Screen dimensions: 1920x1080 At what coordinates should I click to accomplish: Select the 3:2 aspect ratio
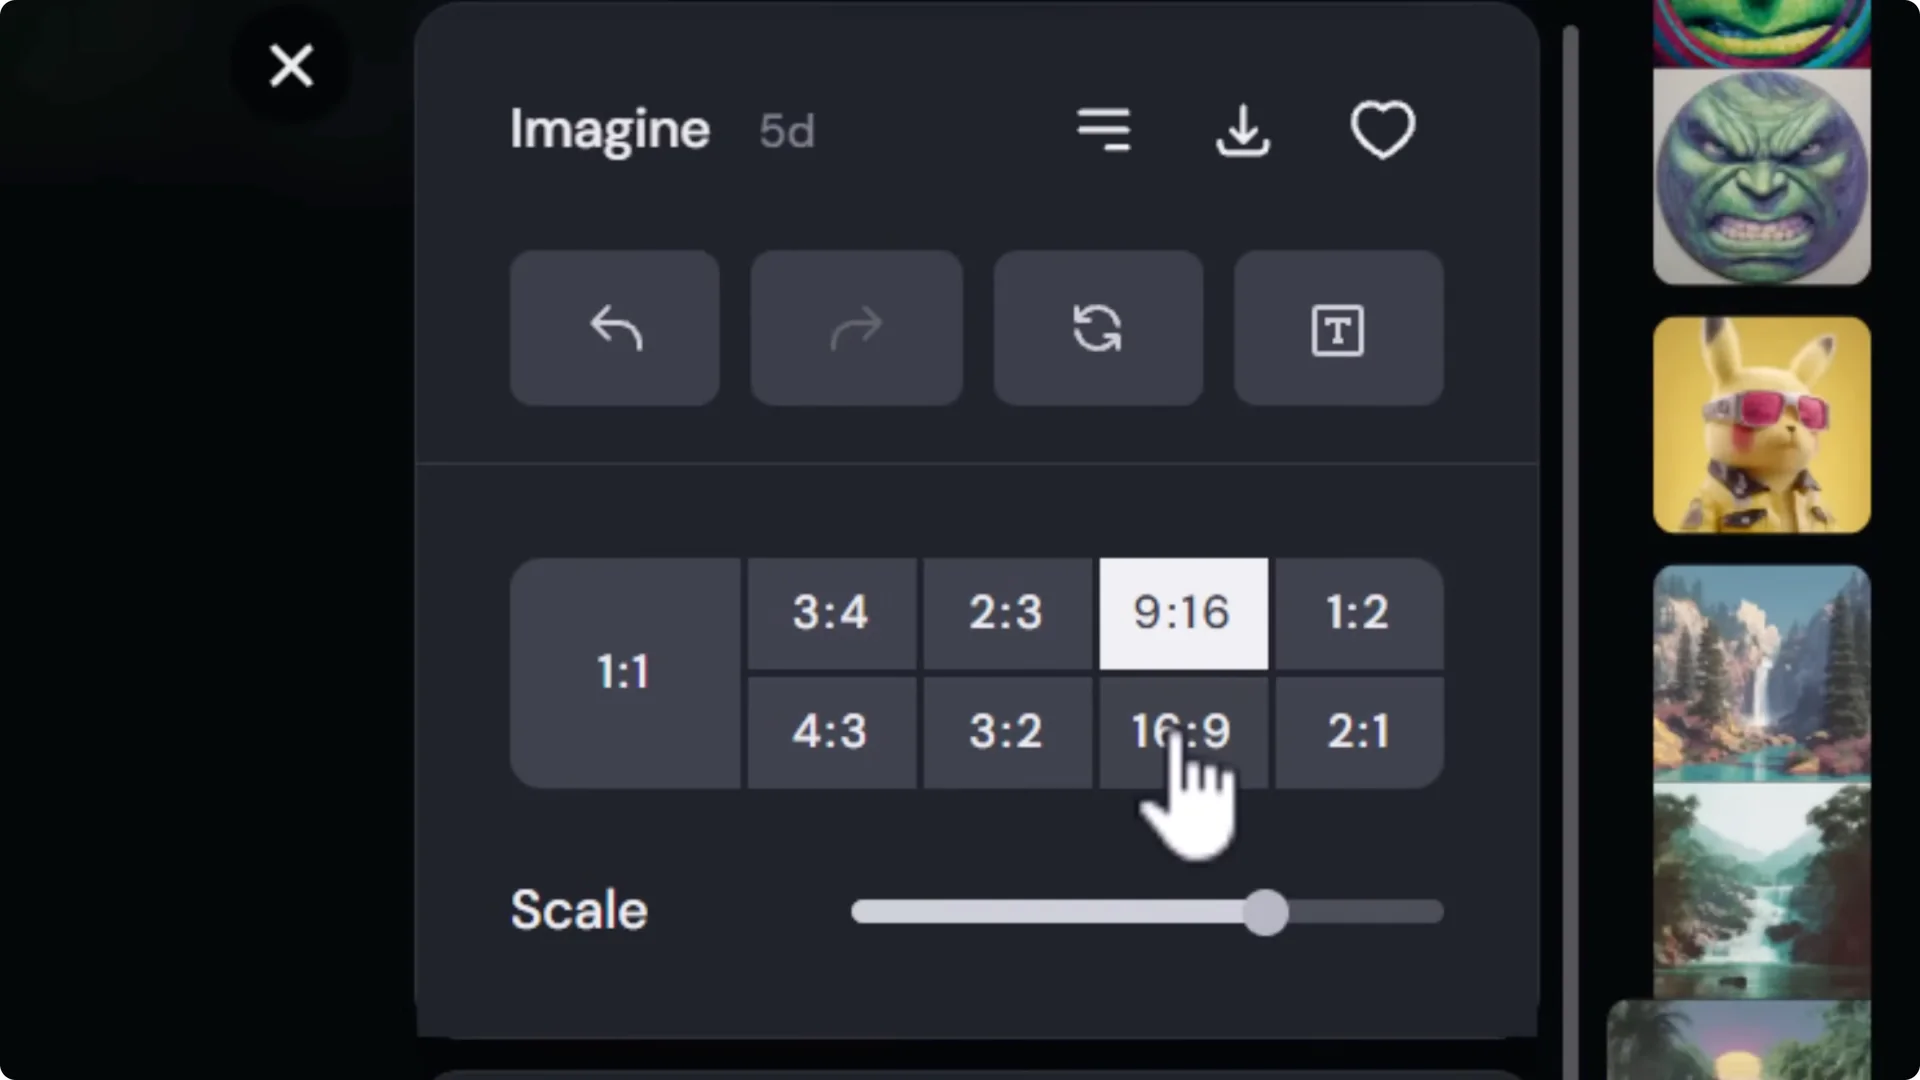(1006, 731)
